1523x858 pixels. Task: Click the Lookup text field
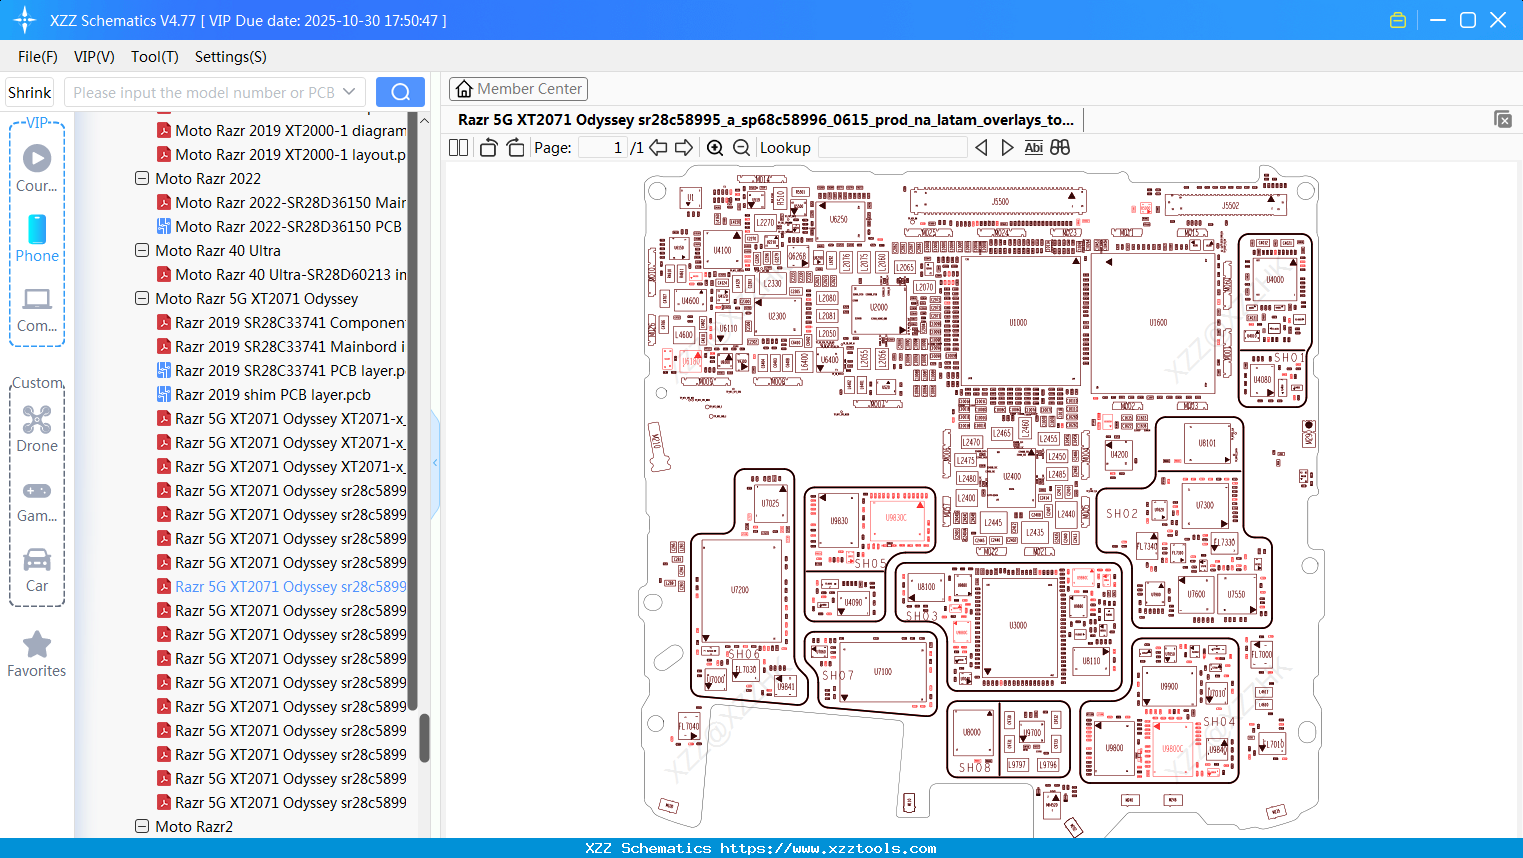[x=893, y=148]
